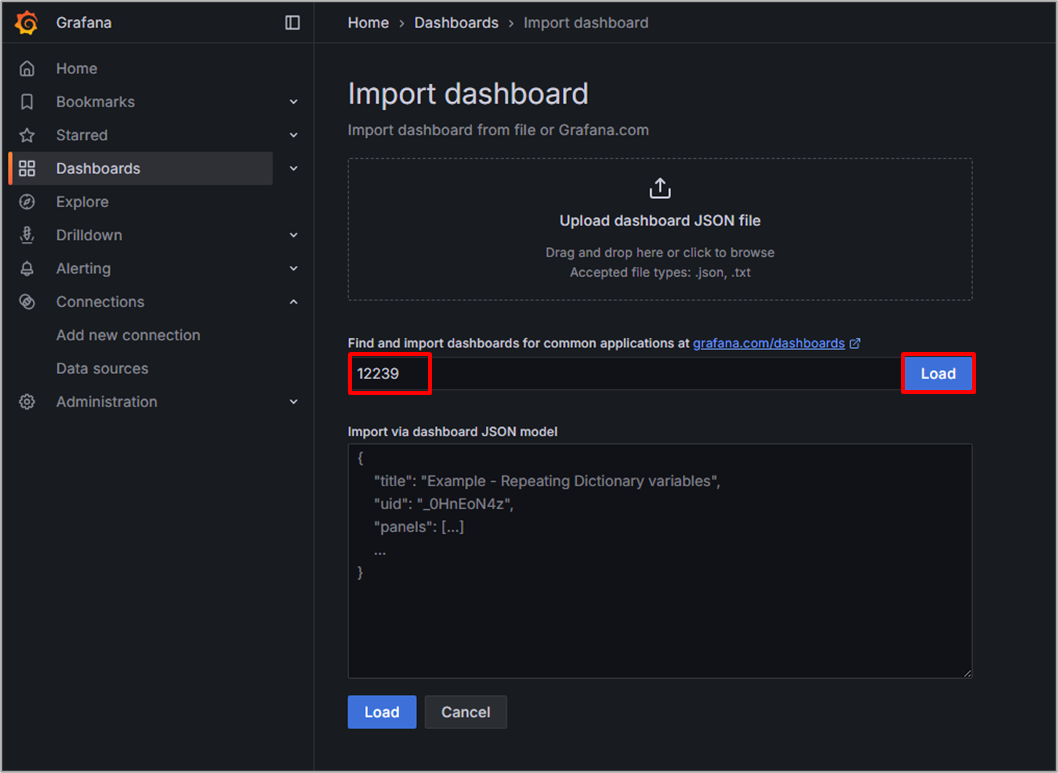The width and height of the screenshot is (1058, 773).
Task: Click the Alerting bell icon
Action: 27,269
